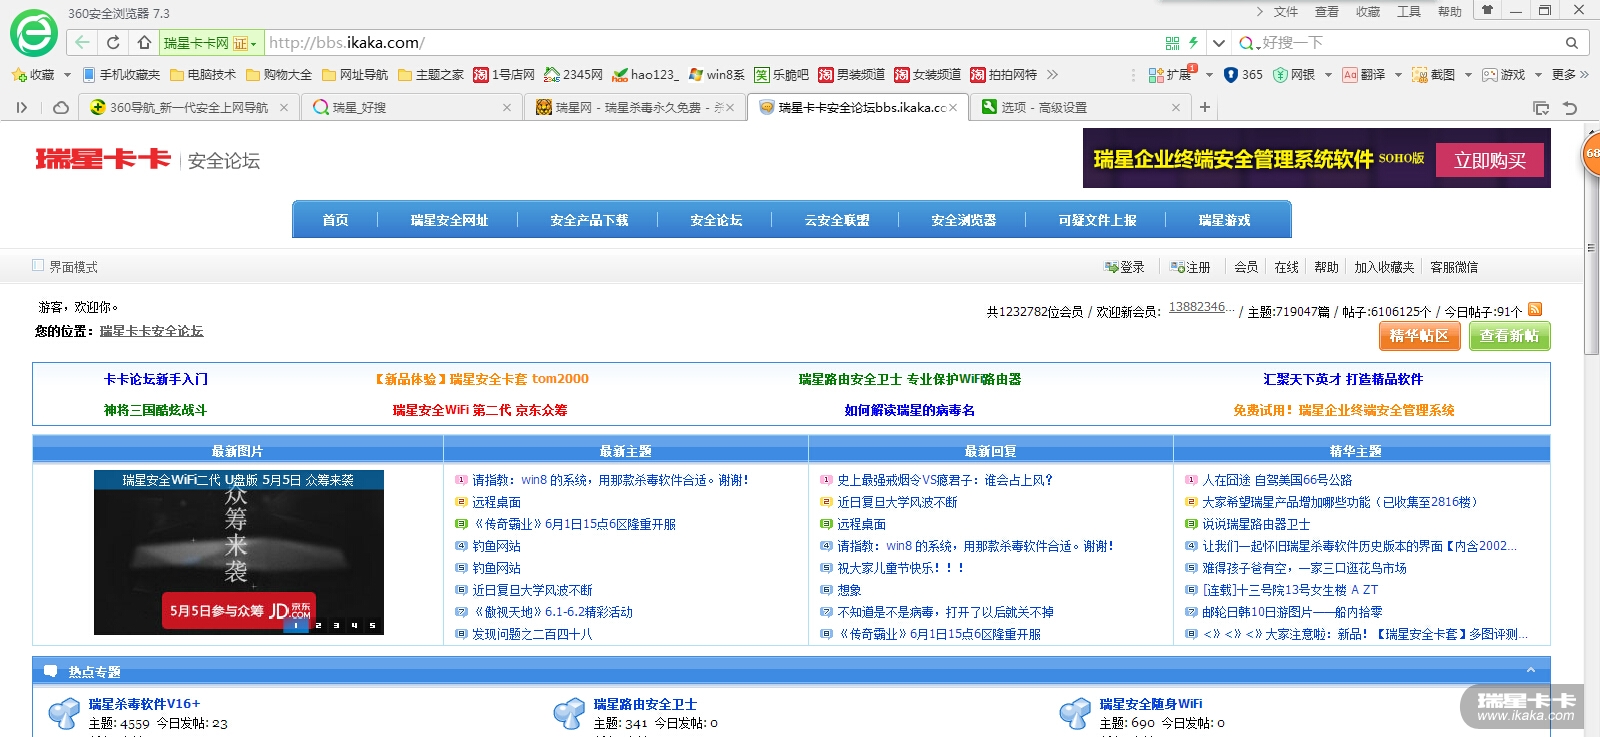Click the 360 browser logo
This screenshot has width=1600, height=737.
coord(34,34)
